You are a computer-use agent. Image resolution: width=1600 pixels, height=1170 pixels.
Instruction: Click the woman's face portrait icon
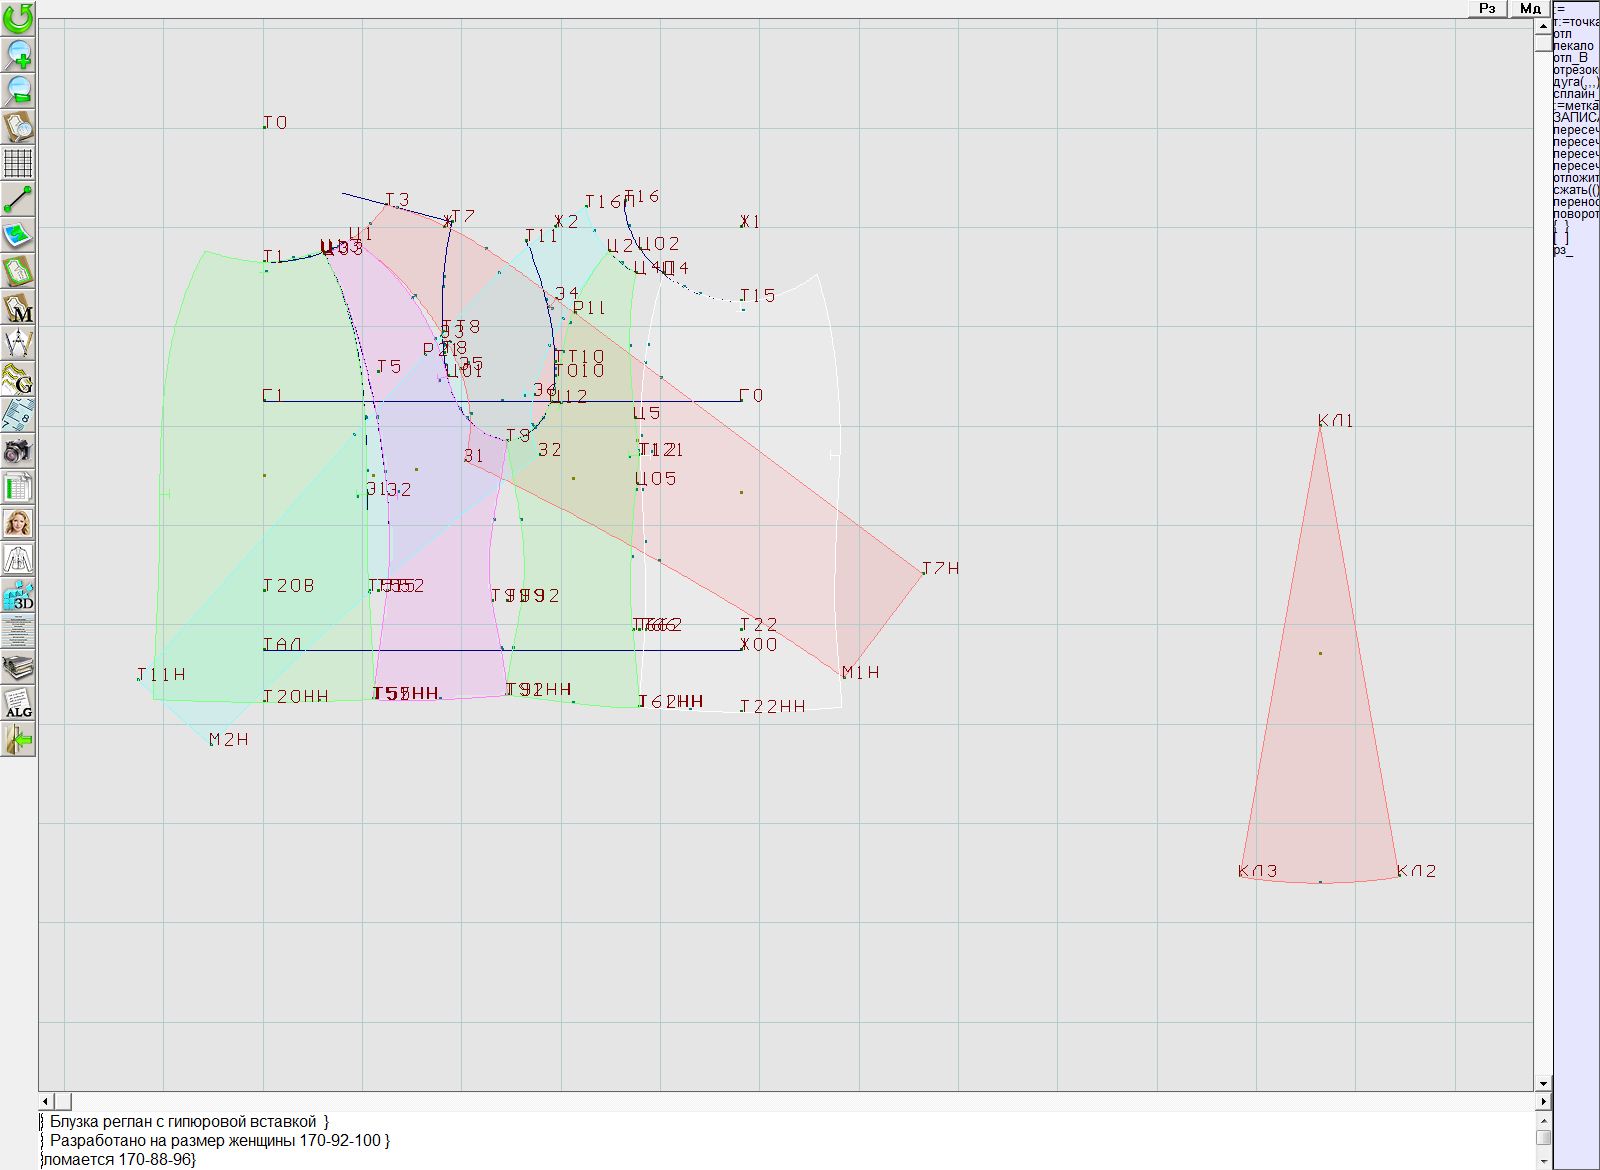[x=18, y=523]
